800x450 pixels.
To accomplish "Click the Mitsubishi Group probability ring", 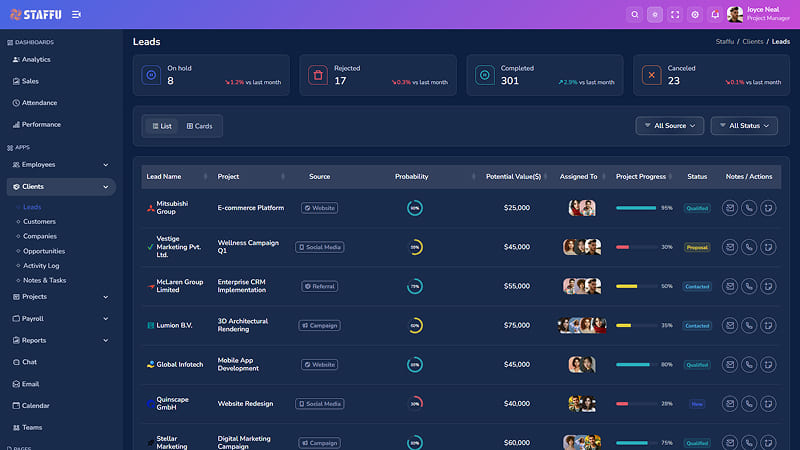I will pos(415,208).
